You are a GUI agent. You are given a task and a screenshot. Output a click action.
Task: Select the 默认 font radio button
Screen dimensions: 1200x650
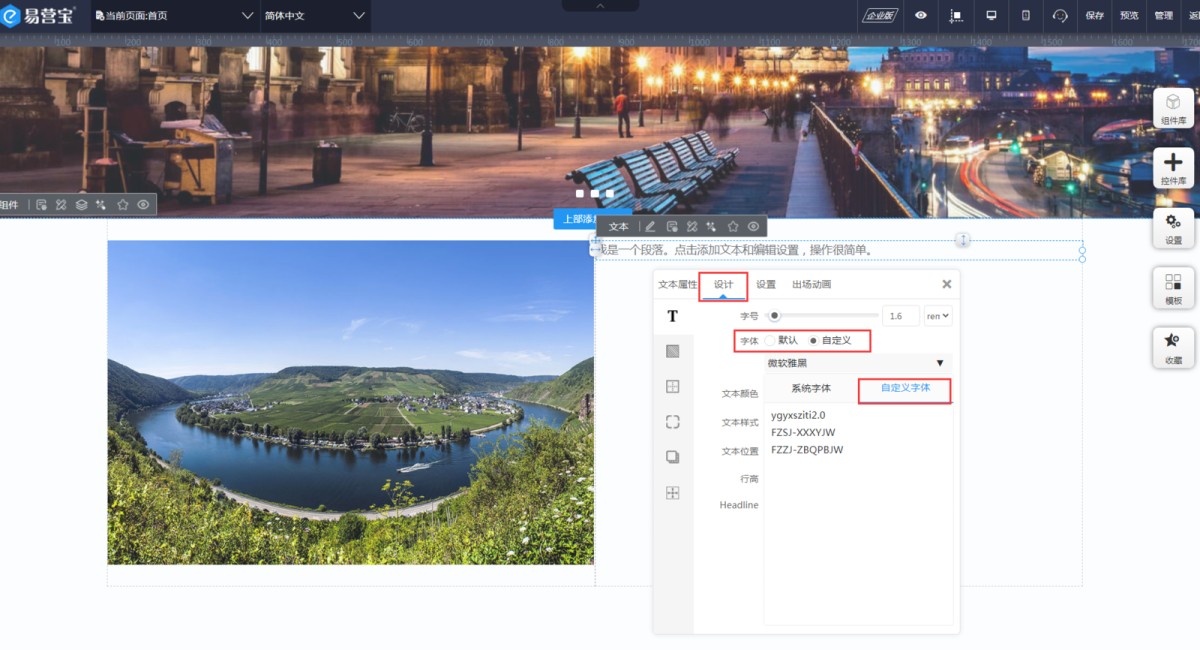771,340
